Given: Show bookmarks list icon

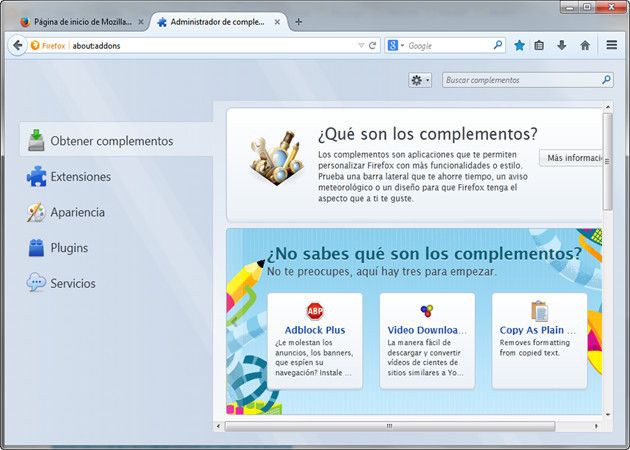Looking at the screenshot, I should [x=539, y=45].
